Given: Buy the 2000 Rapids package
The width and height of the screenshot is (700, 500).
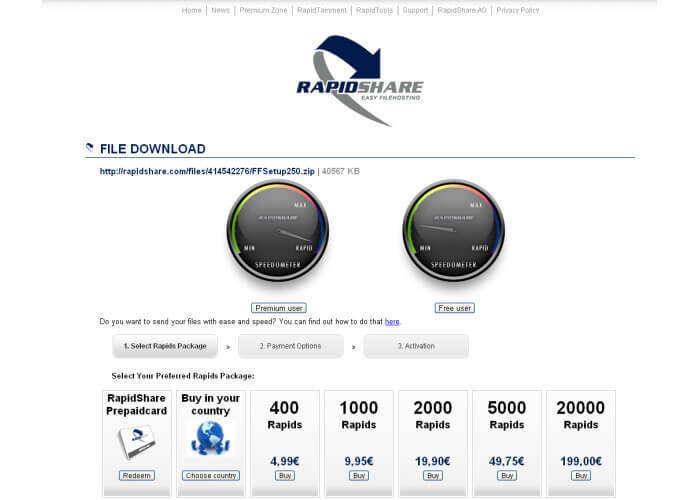Looking at the screenshot, I should tap(433, 475).
